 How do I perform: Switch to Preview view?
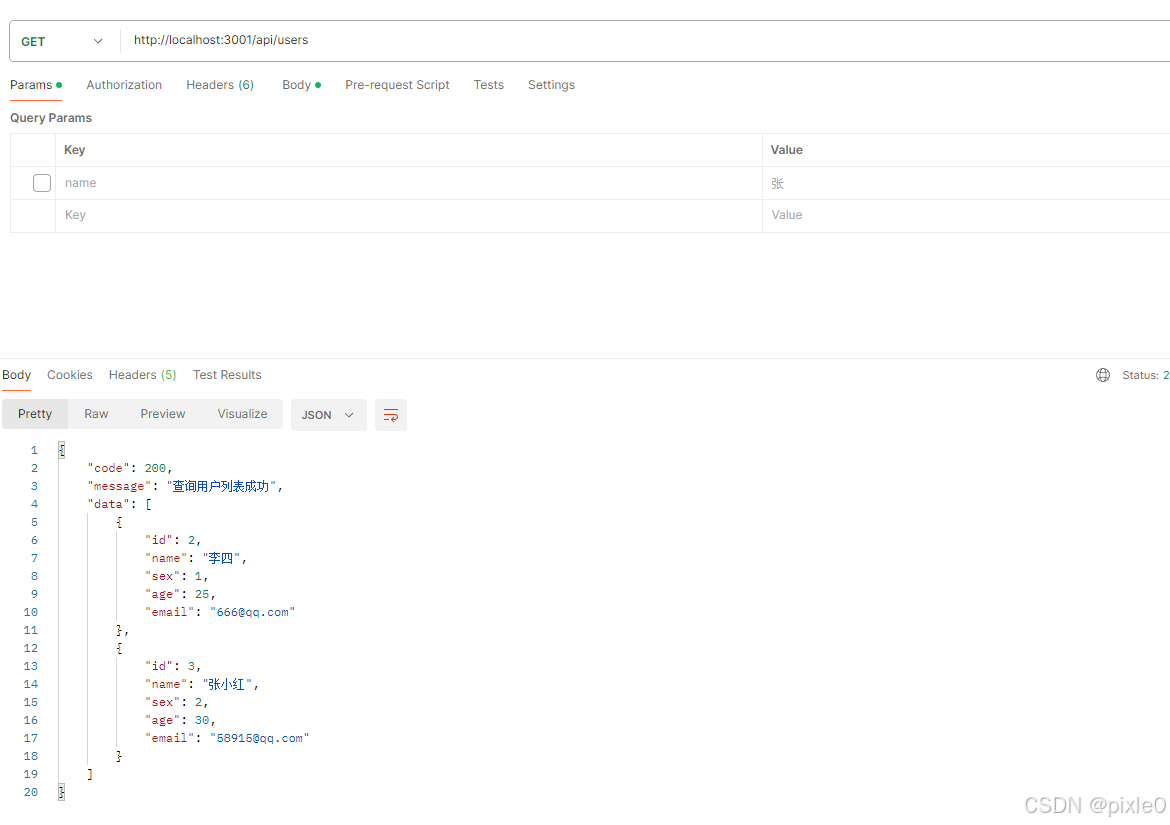click(x=163, y=414)
